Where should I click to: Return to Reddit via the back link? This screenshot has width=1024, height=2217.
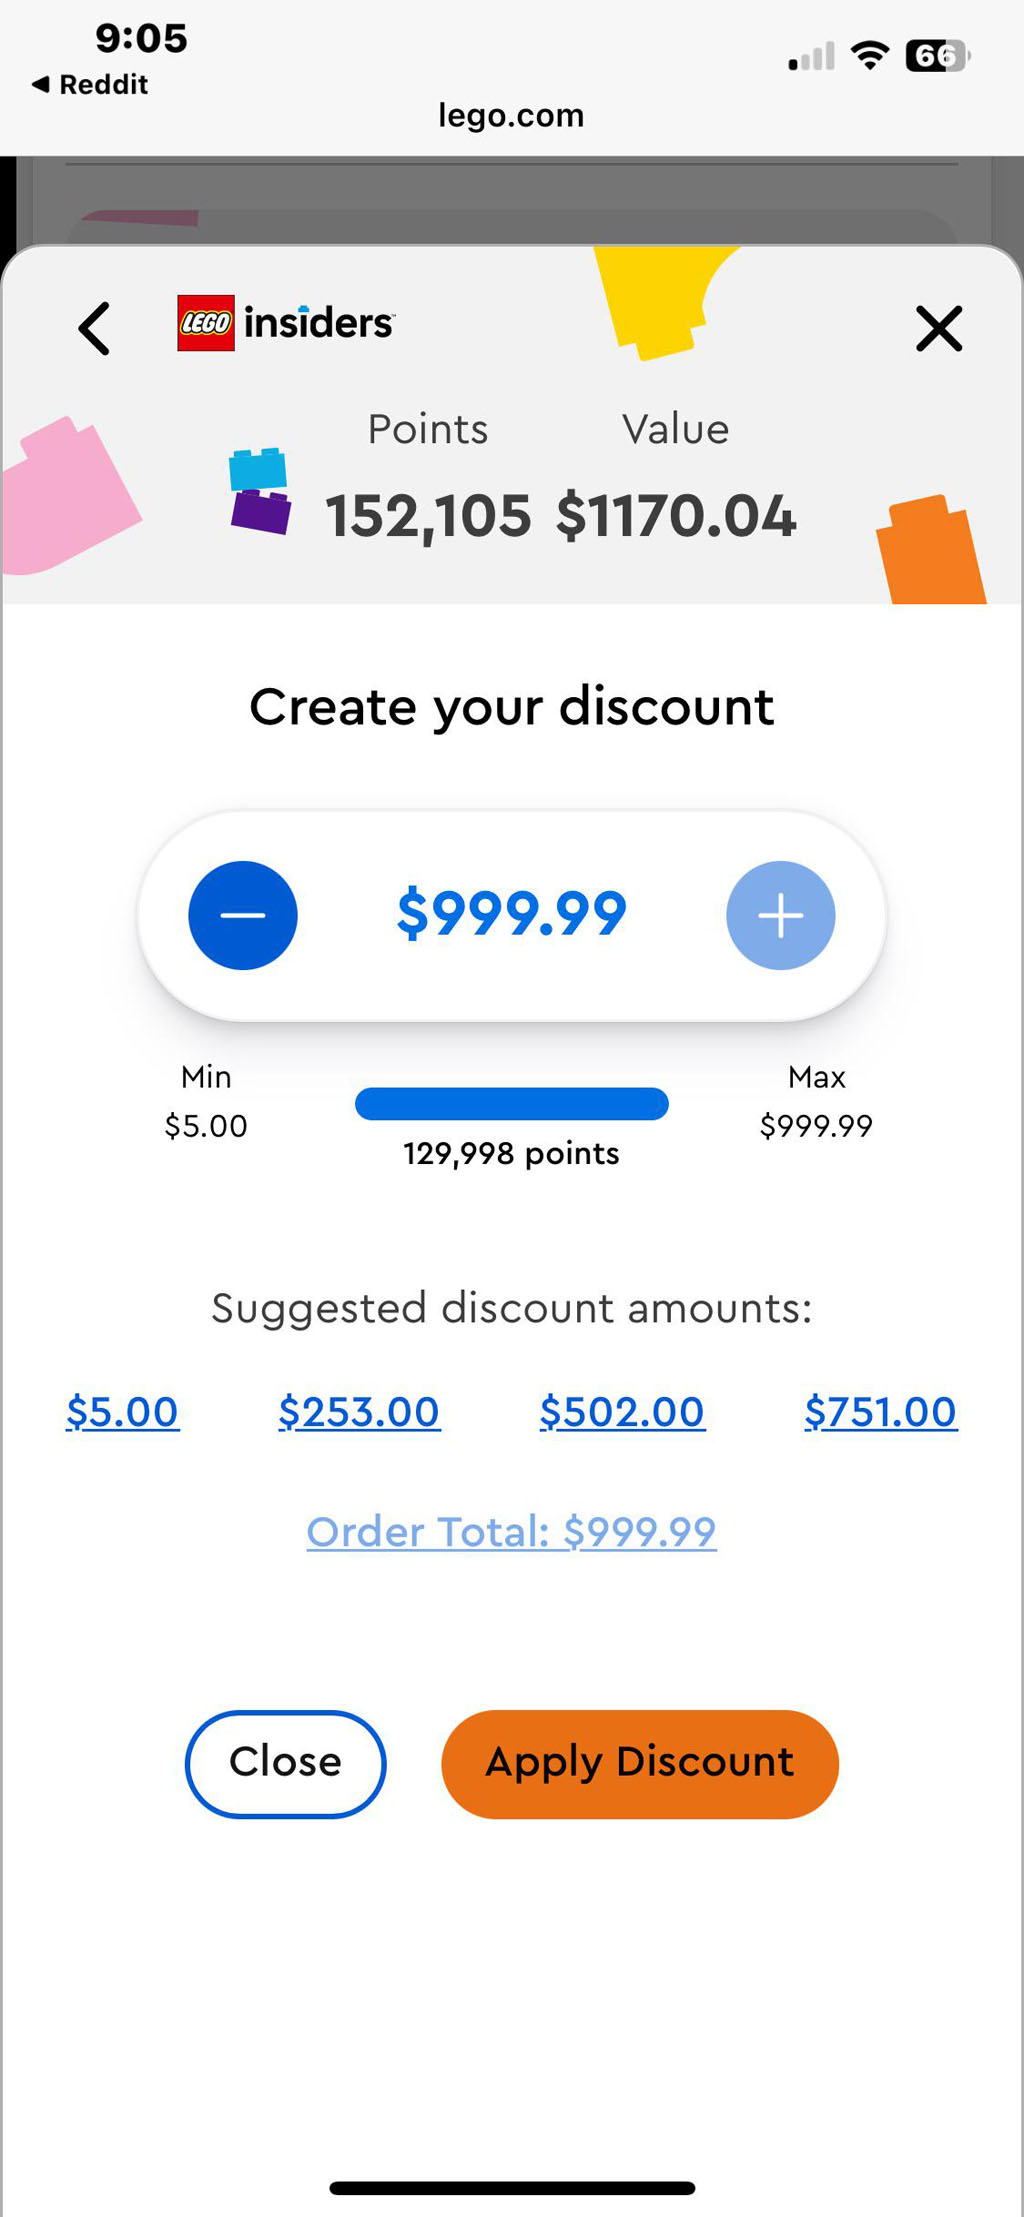click(90, 85)
